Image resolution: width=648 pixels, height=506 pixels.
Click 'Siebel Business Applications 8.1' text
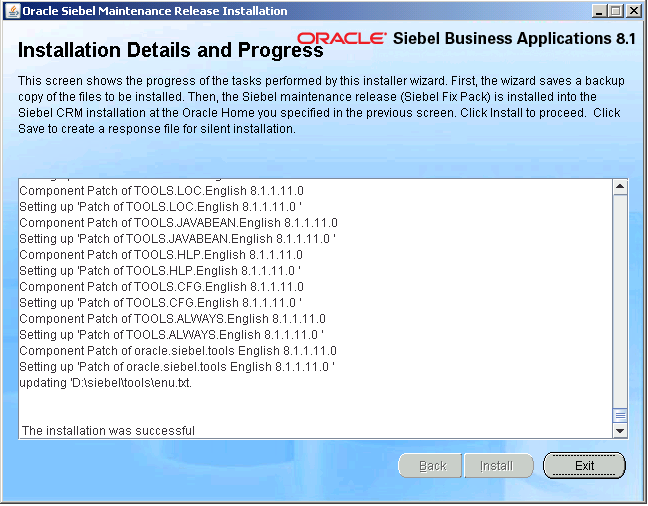514,38
